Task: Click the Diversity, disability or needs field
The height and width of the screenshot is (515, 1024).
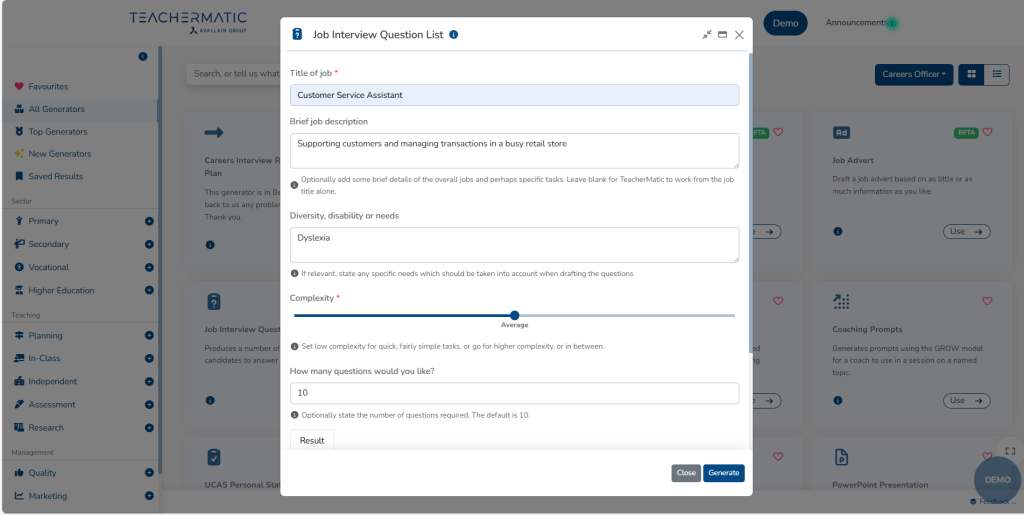Action: [x=515, y=245]
